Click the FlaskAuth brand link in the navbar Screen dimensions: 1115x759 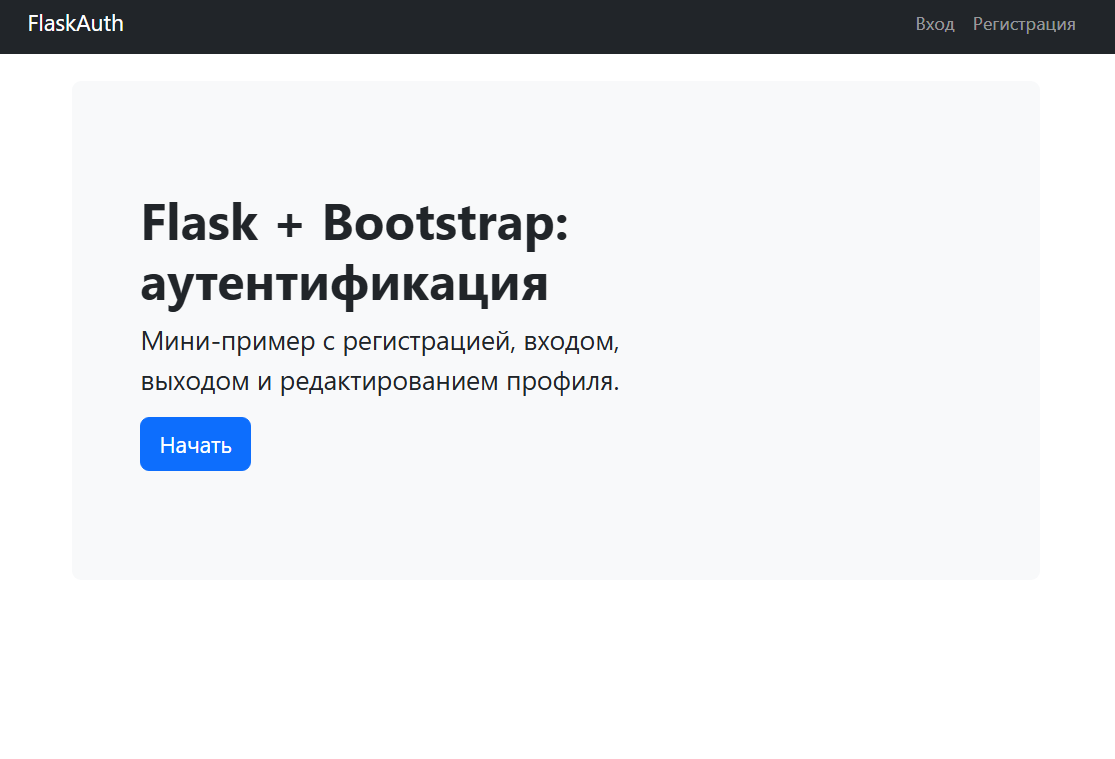coord(75,24)
